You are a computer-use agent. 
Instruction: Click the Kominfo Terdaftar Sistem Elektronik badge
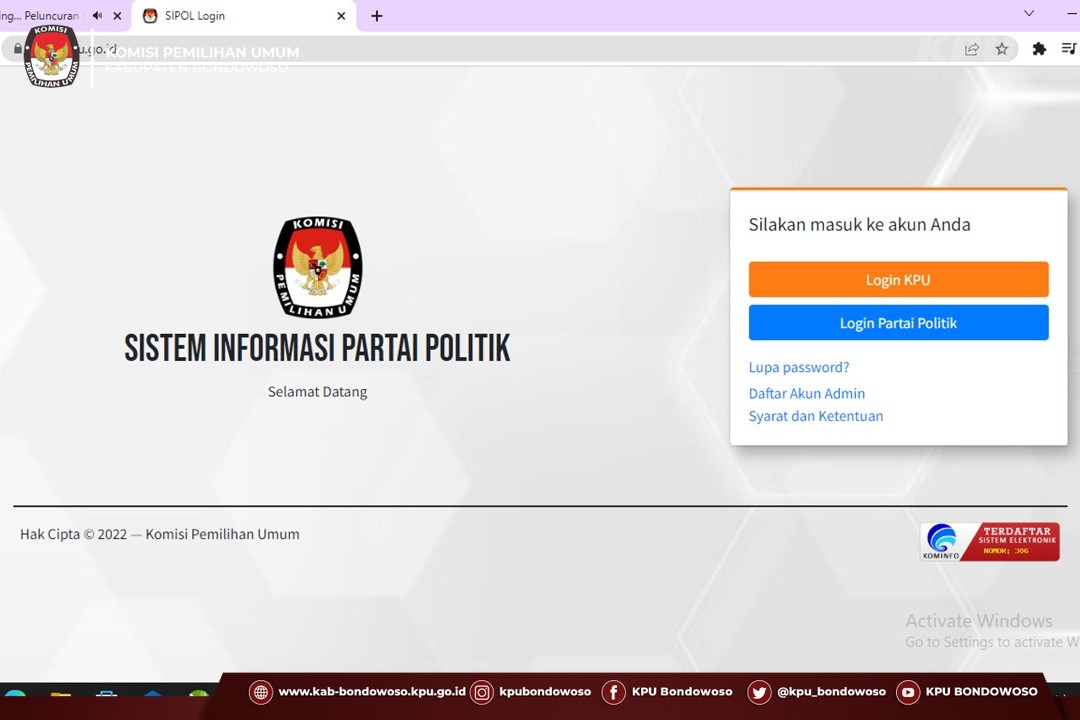[989, 542]
